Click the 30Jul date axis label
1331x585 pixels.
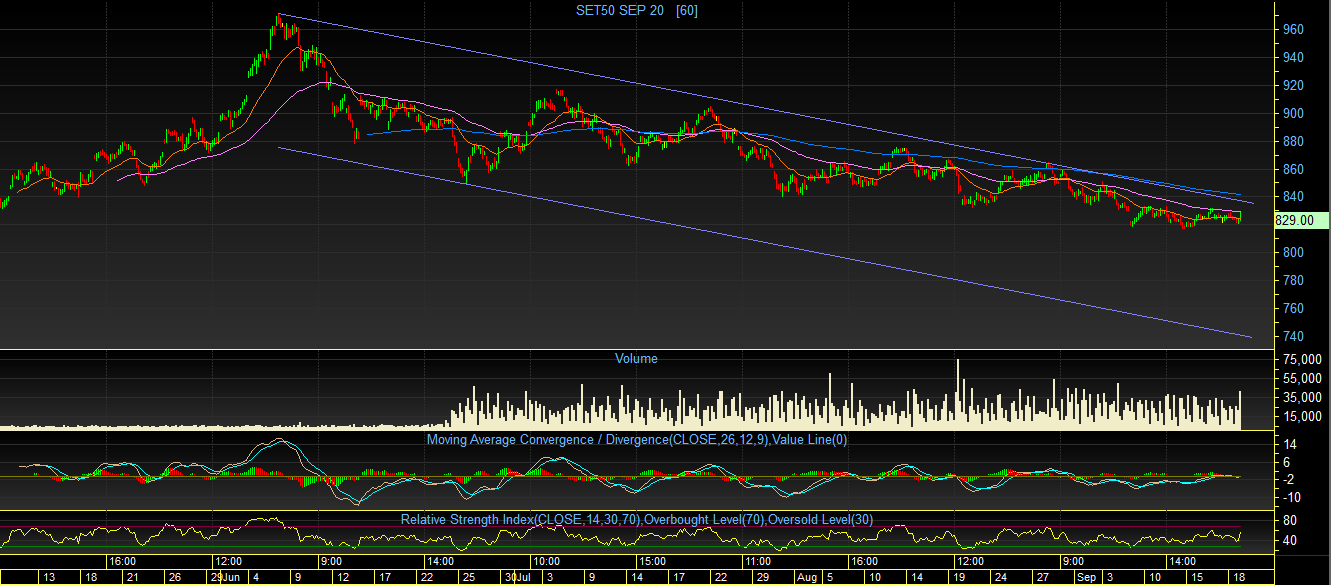[x=518, y=577]
